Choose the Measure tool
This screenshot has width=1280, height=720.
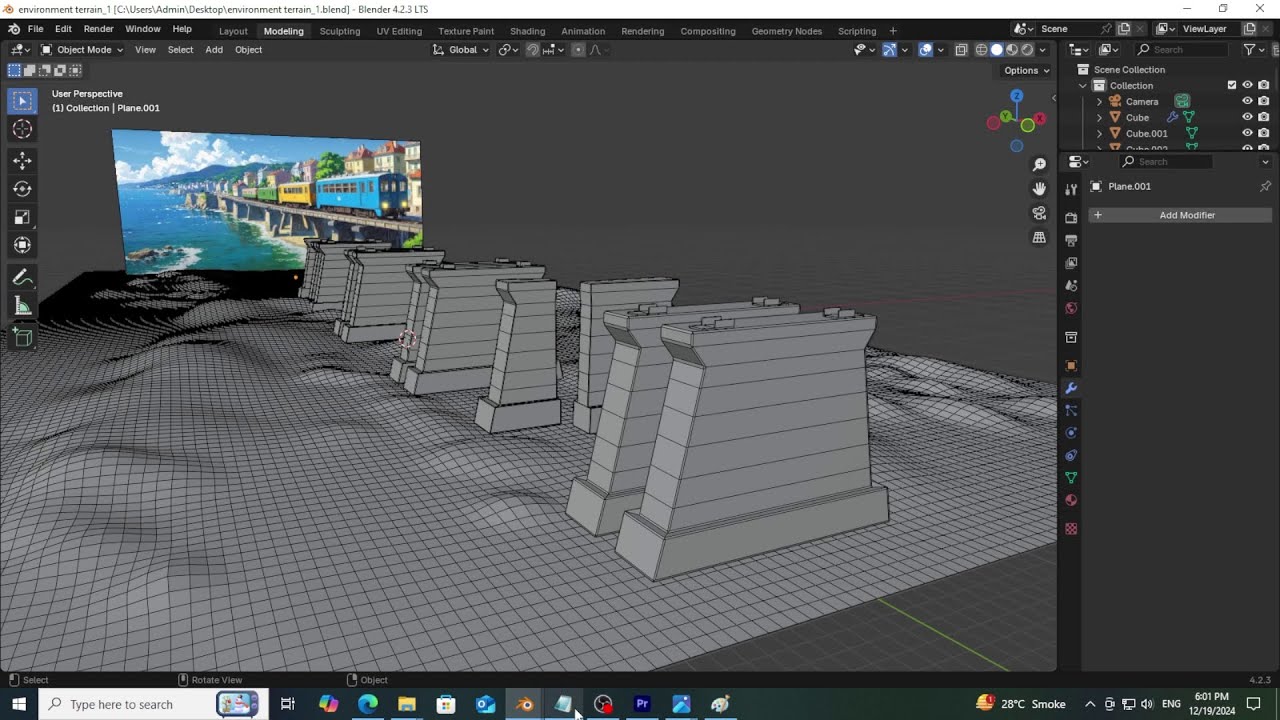click(22, 306)
